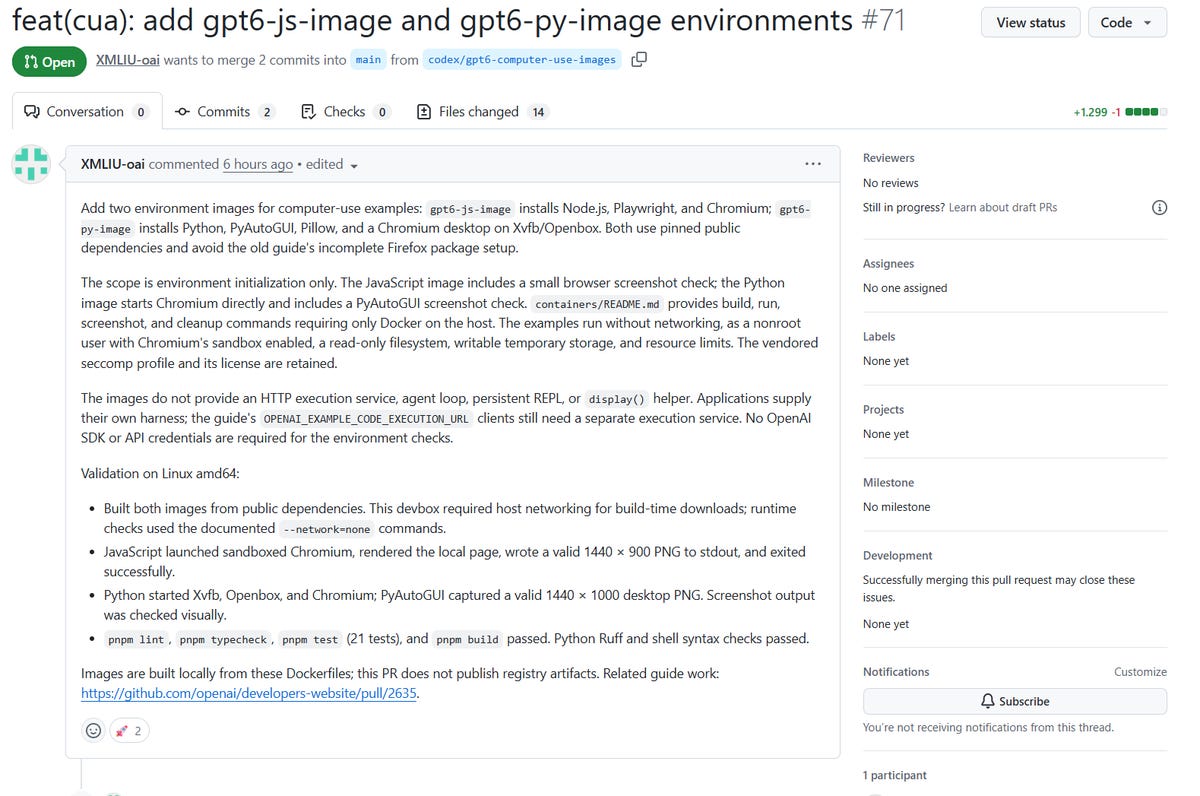Open the 6 hours ago timestamp link

[x=258, y=164]
